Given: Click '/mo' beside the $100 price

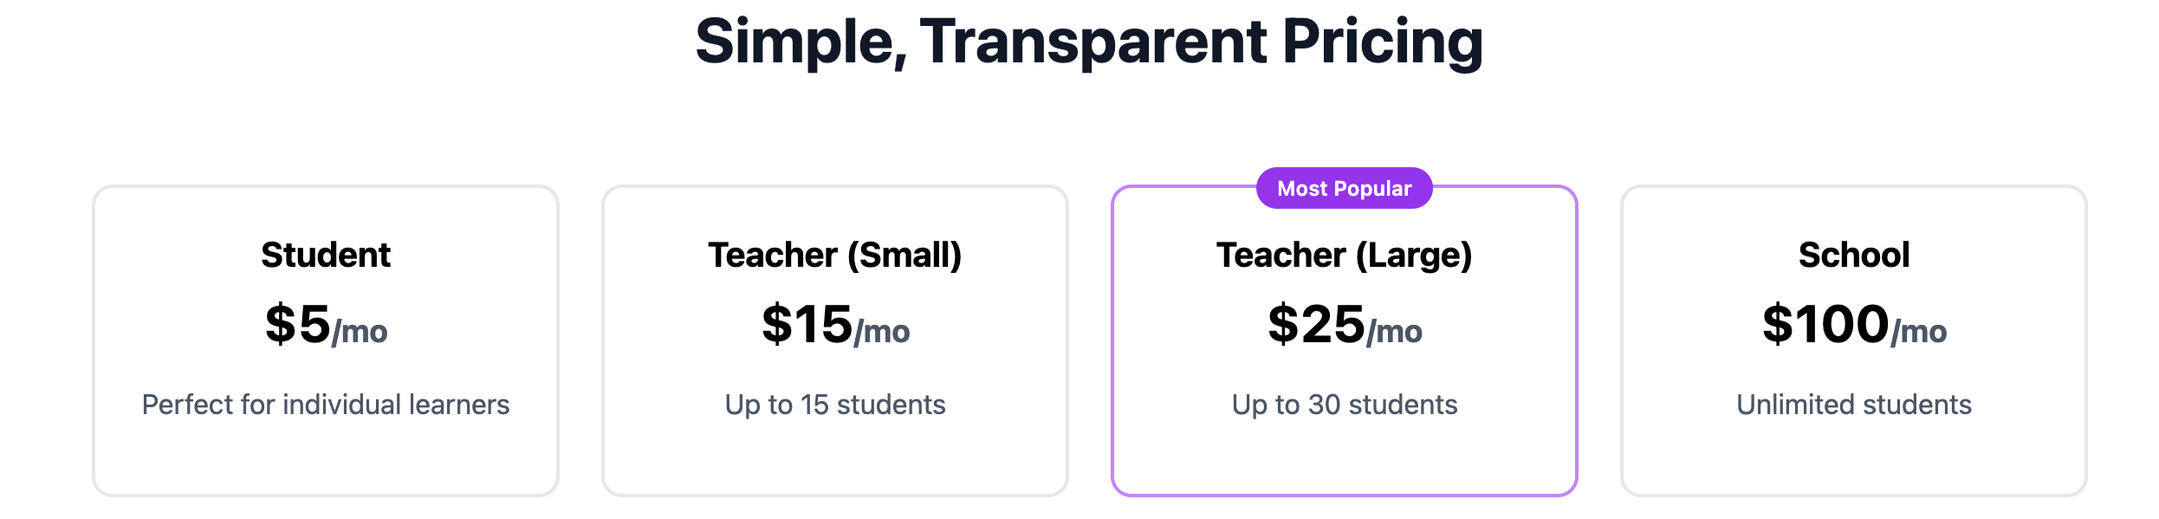Looking at the screenshot, I should click(x=1919, y=331).
